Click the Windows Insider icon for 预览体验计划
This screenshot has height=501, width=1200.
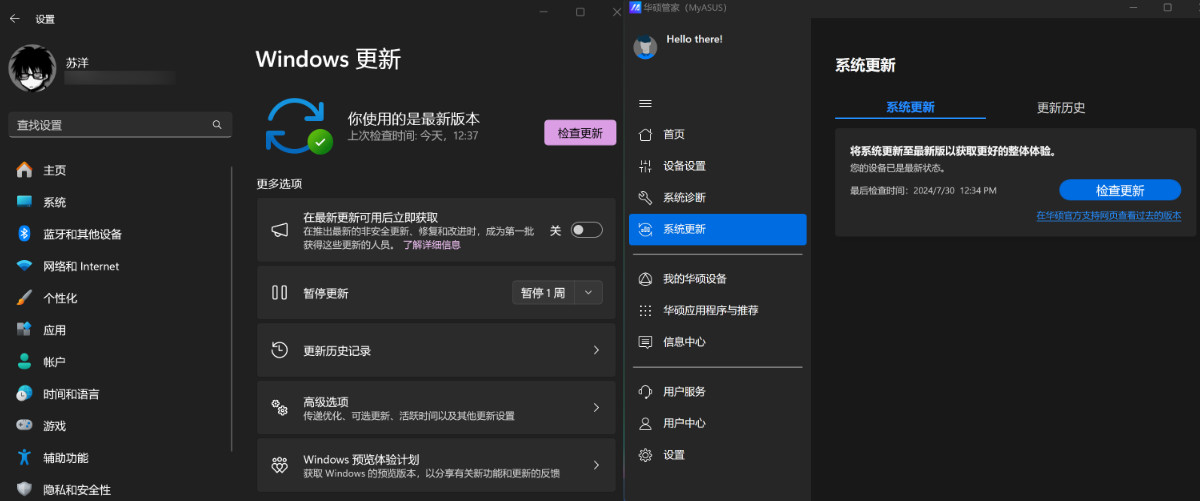(x=281, y=465)
